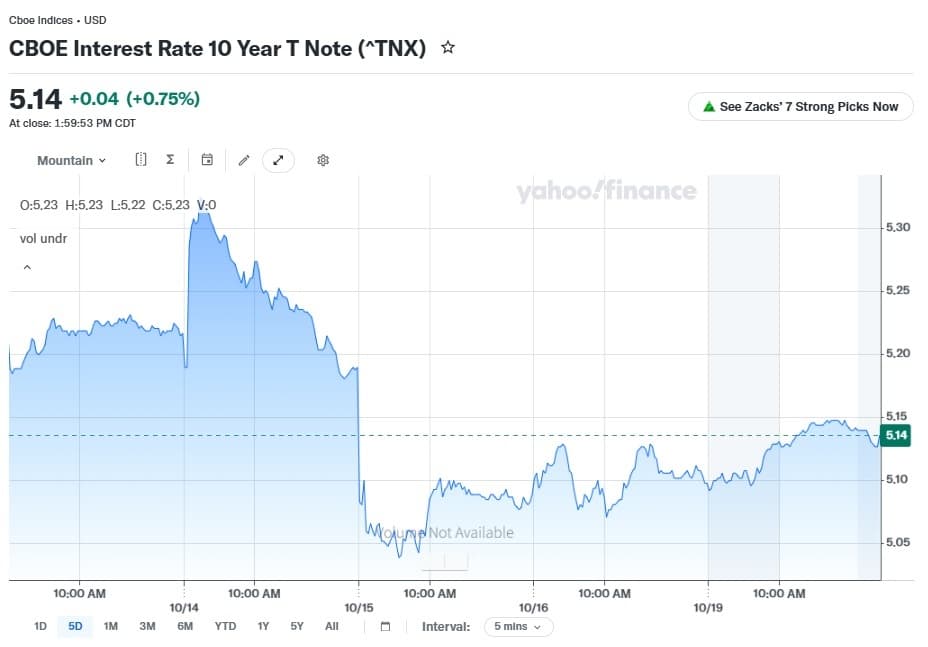Click See Zacks' 7 Strong Picks Now

click(x=800, y=107)
